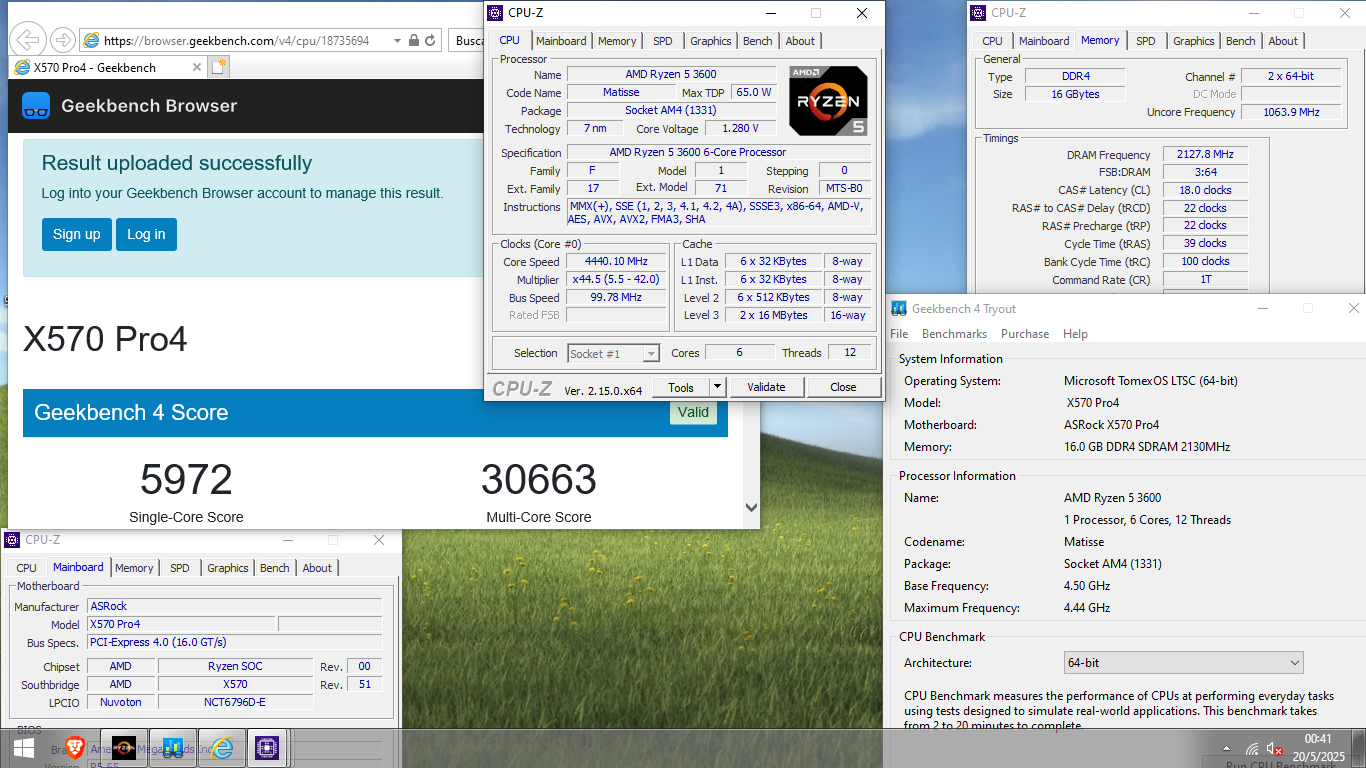1366x768 pixels.
Task: Click the padlock security icon in address bar
Action: (413, 41)
